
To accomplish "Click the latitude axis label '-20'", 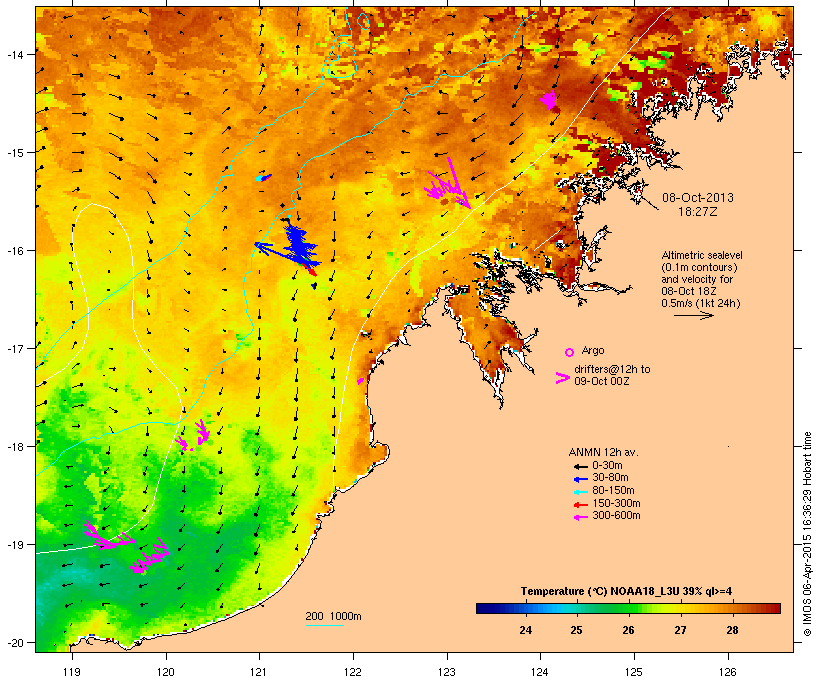I will coord(15,643).
